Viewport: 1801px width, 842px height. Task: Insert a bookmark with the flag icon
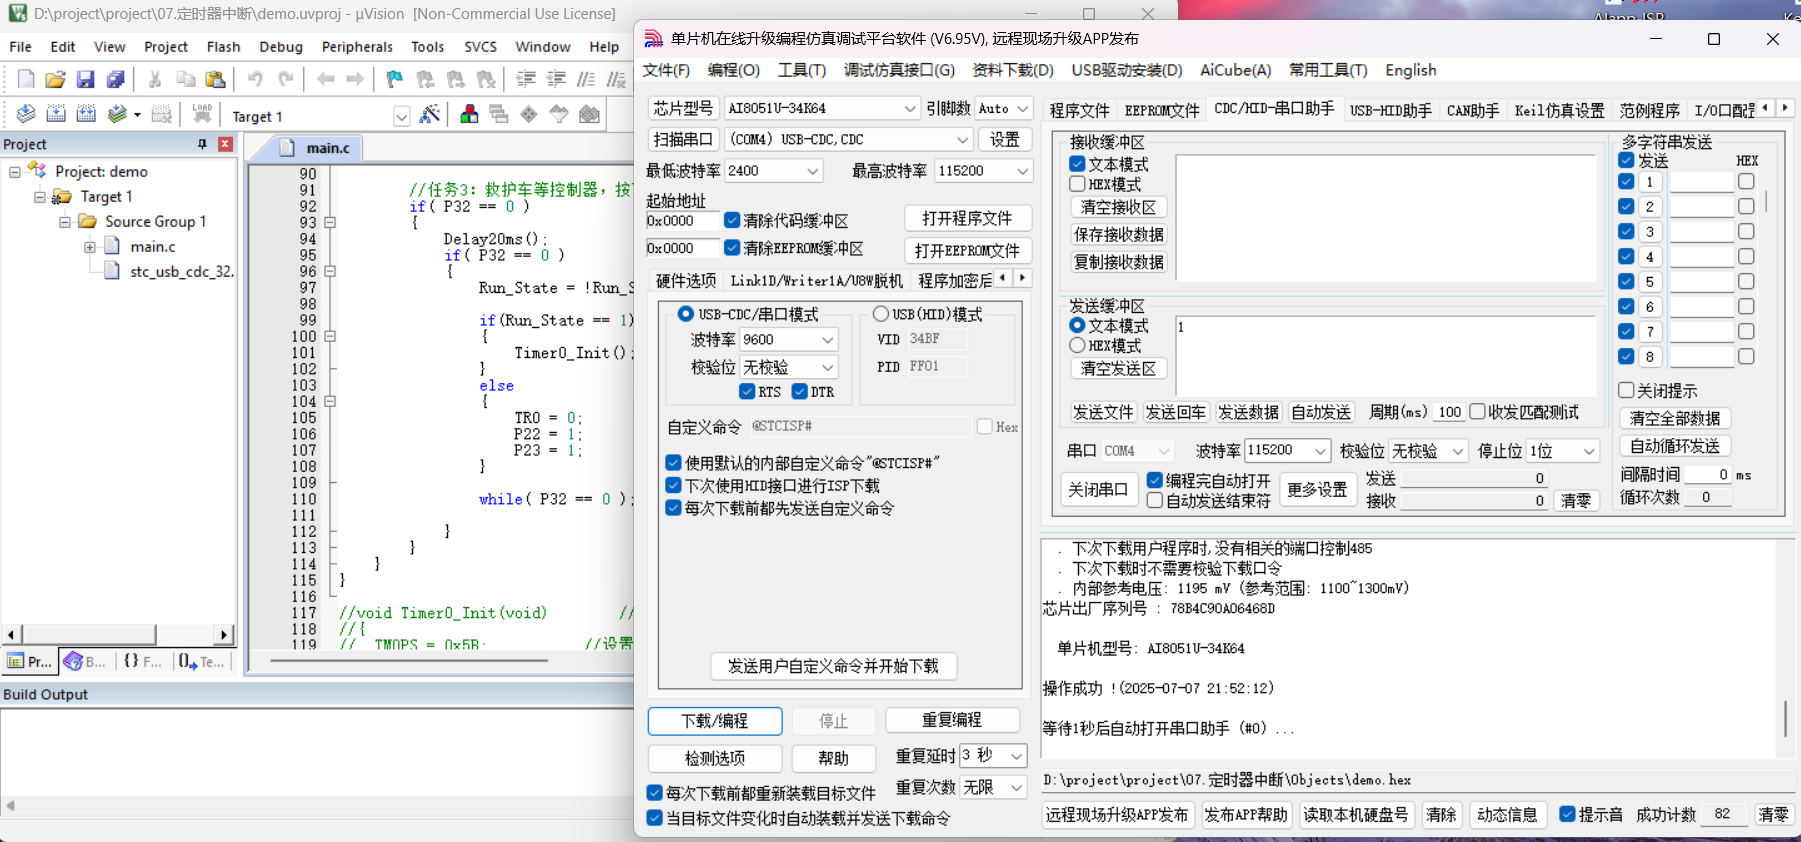pos(395,79)
